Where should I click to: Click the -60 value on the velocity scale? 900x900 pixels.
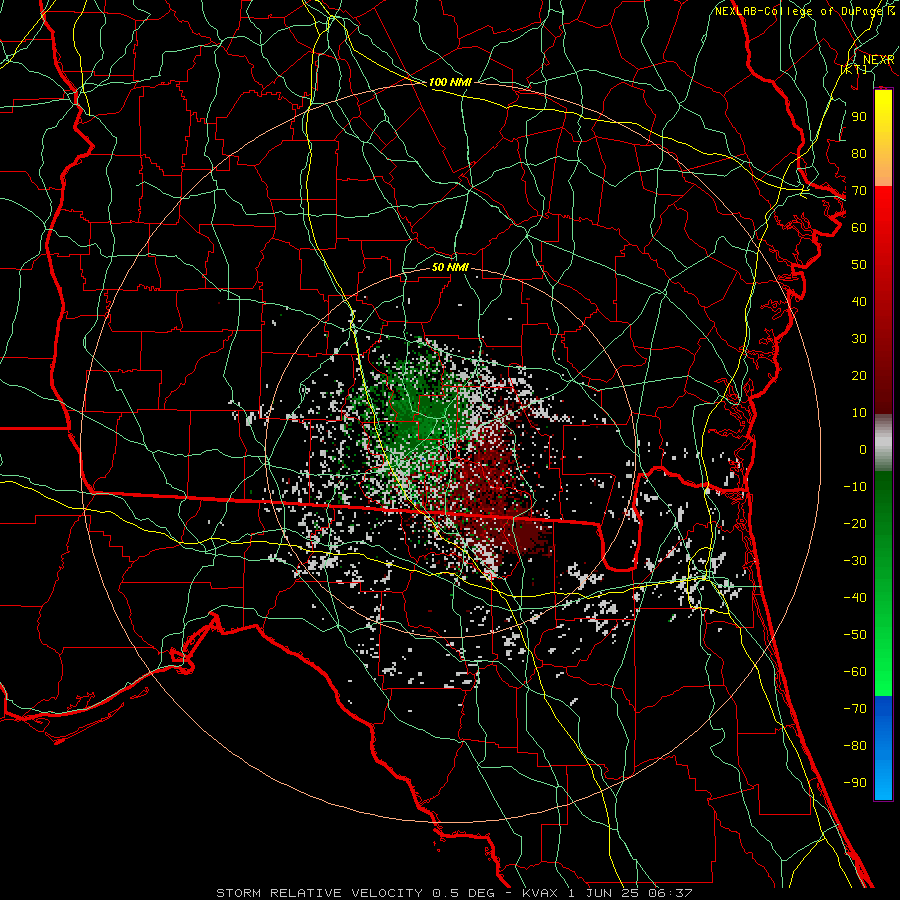point(855,672)
